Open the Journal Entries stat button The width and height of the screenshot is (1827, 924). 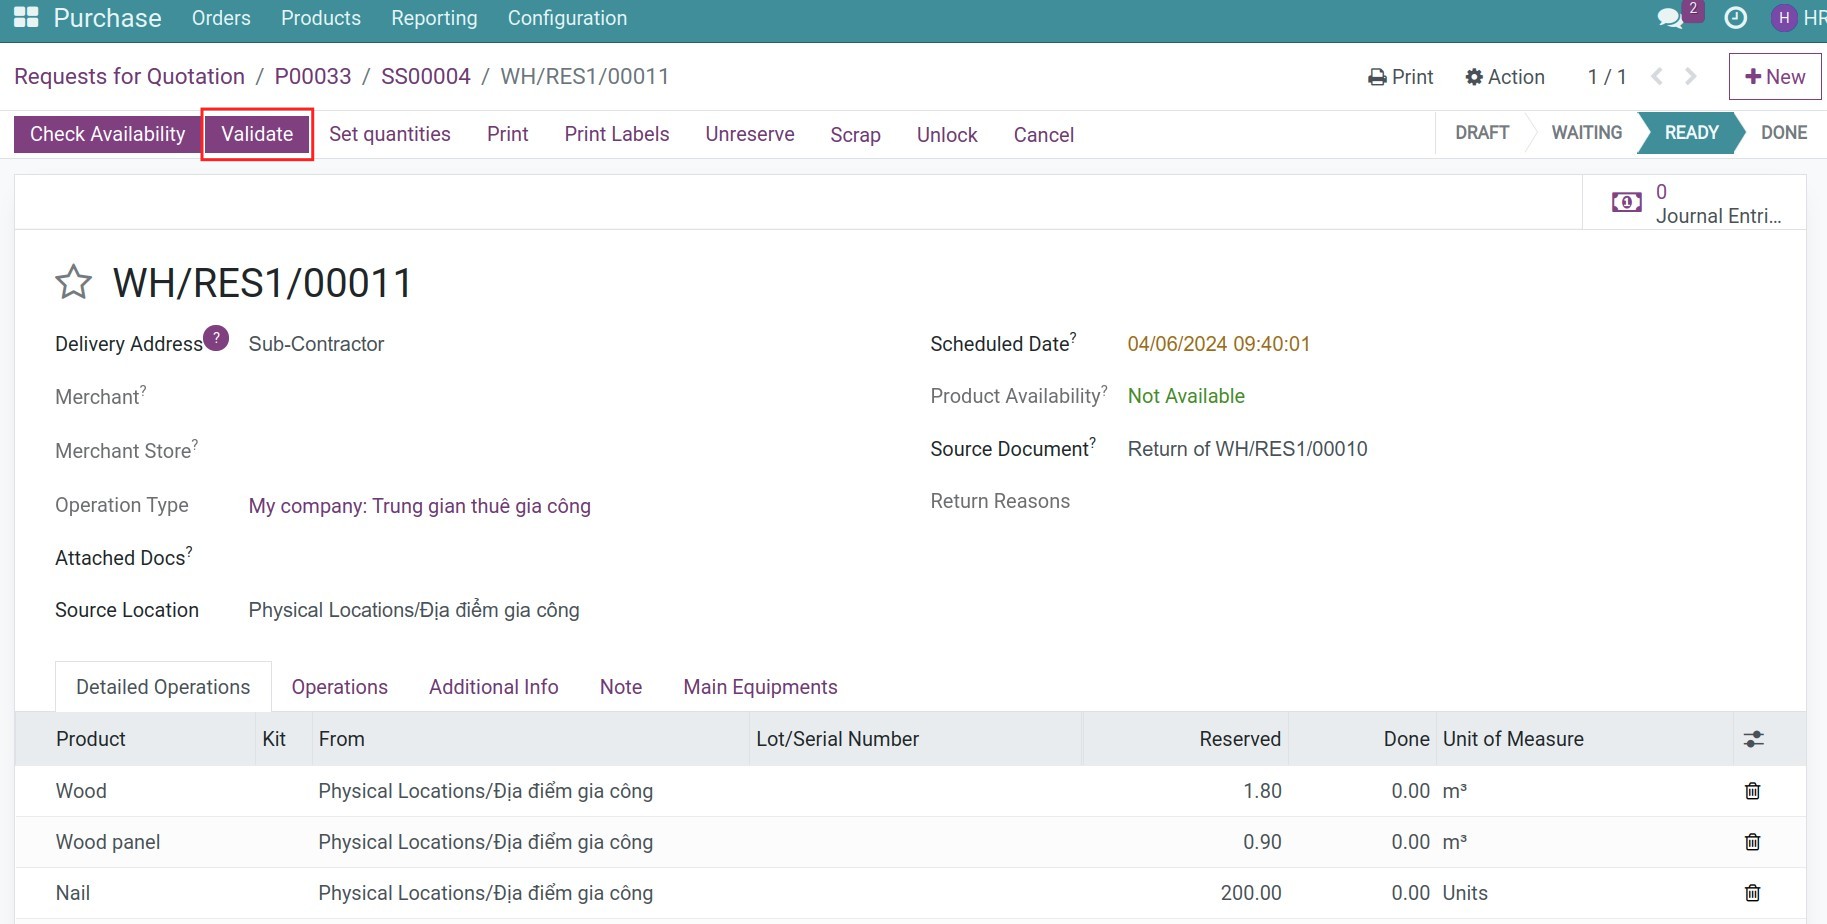1694,203
